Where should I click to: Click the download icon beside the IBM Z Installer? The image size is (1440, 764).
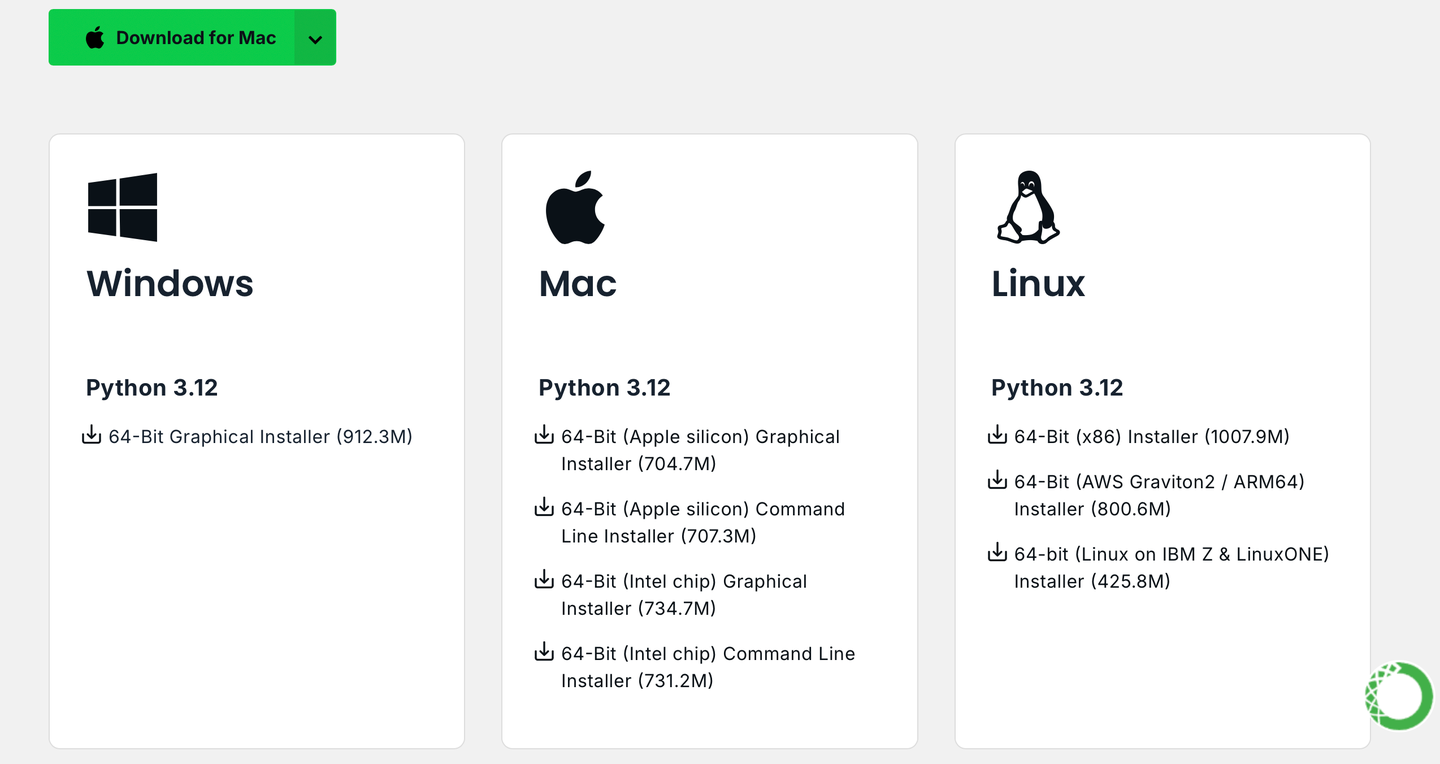pos(997,552)
